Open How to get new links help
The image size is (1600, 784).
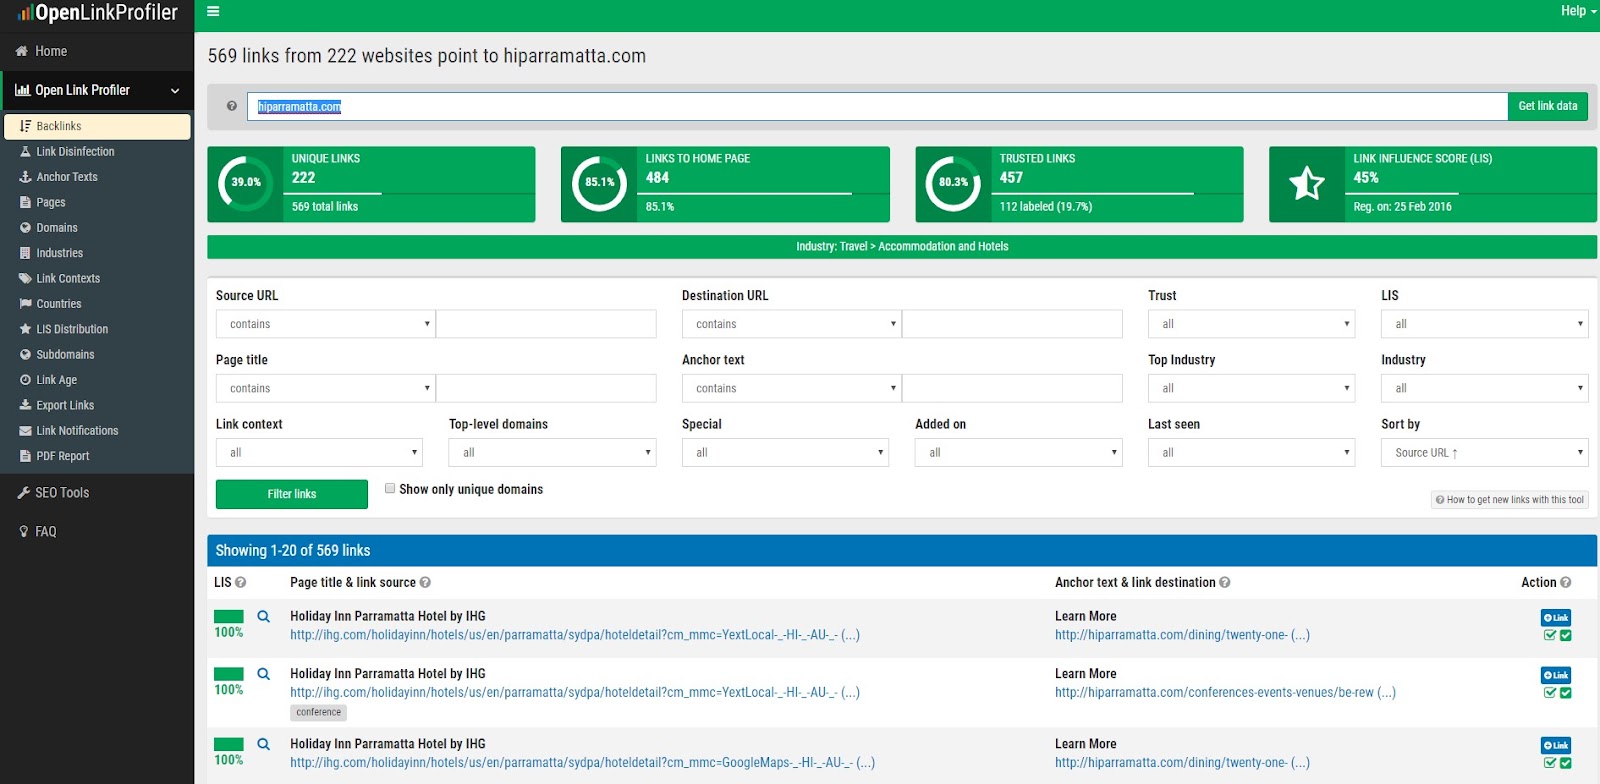click(x=1510, y=500)
